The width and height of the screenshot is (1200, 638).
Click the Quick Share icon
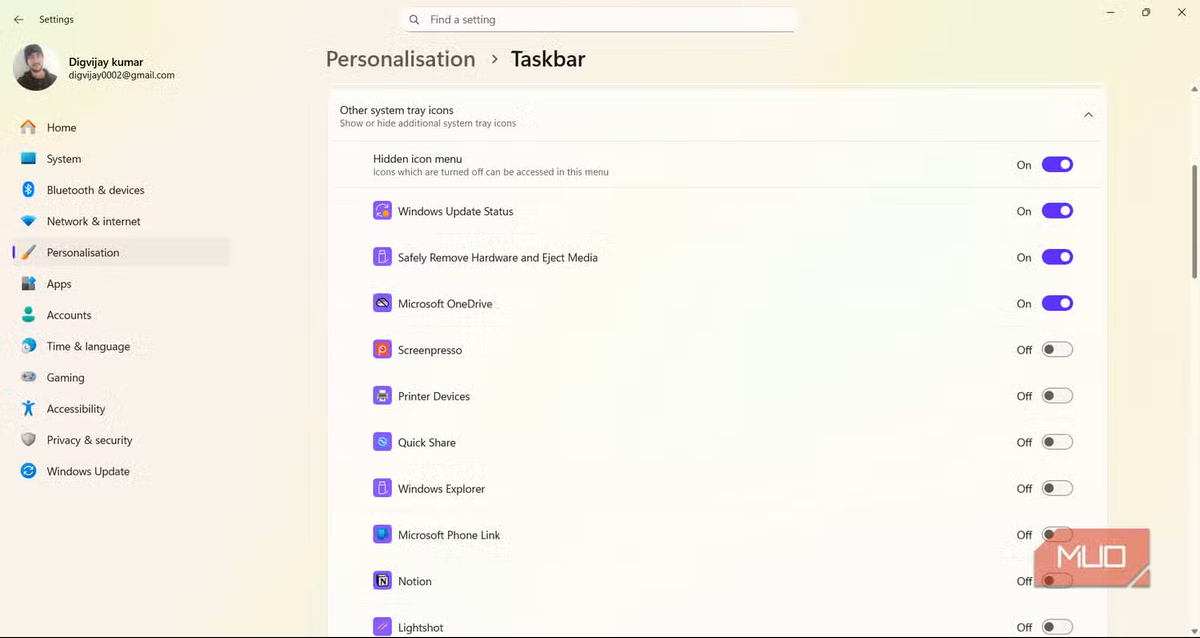pyautogui.click(x=382, y=442)
